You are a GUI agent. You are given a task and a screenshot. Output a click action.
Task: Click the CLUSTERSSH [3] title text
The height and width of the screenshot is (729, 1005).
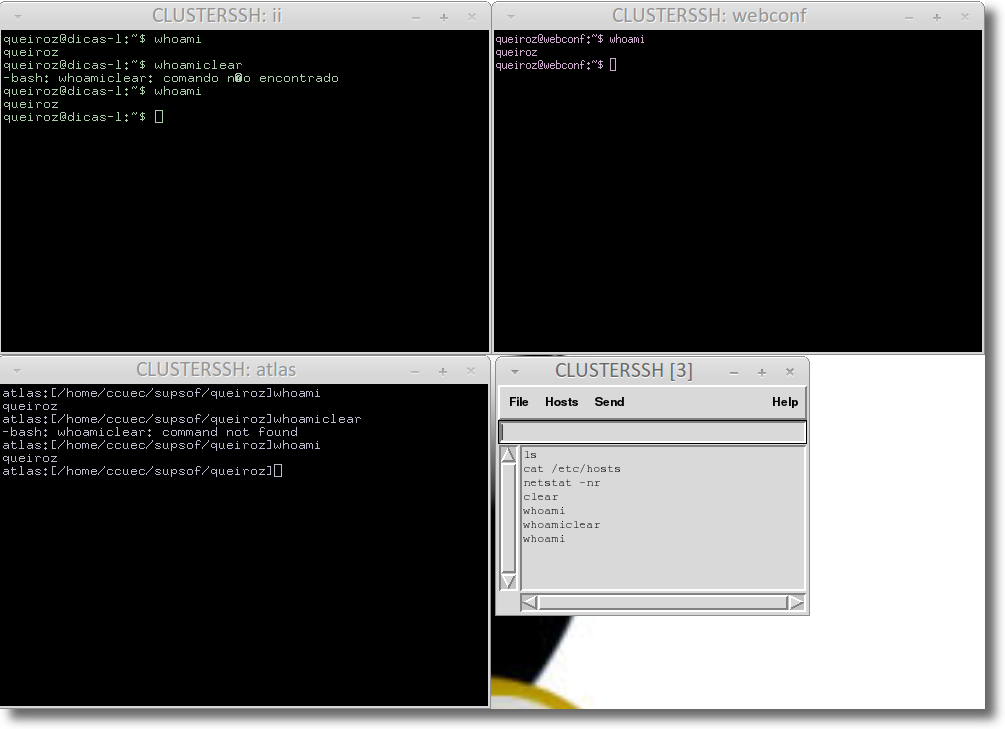[624, 371]
